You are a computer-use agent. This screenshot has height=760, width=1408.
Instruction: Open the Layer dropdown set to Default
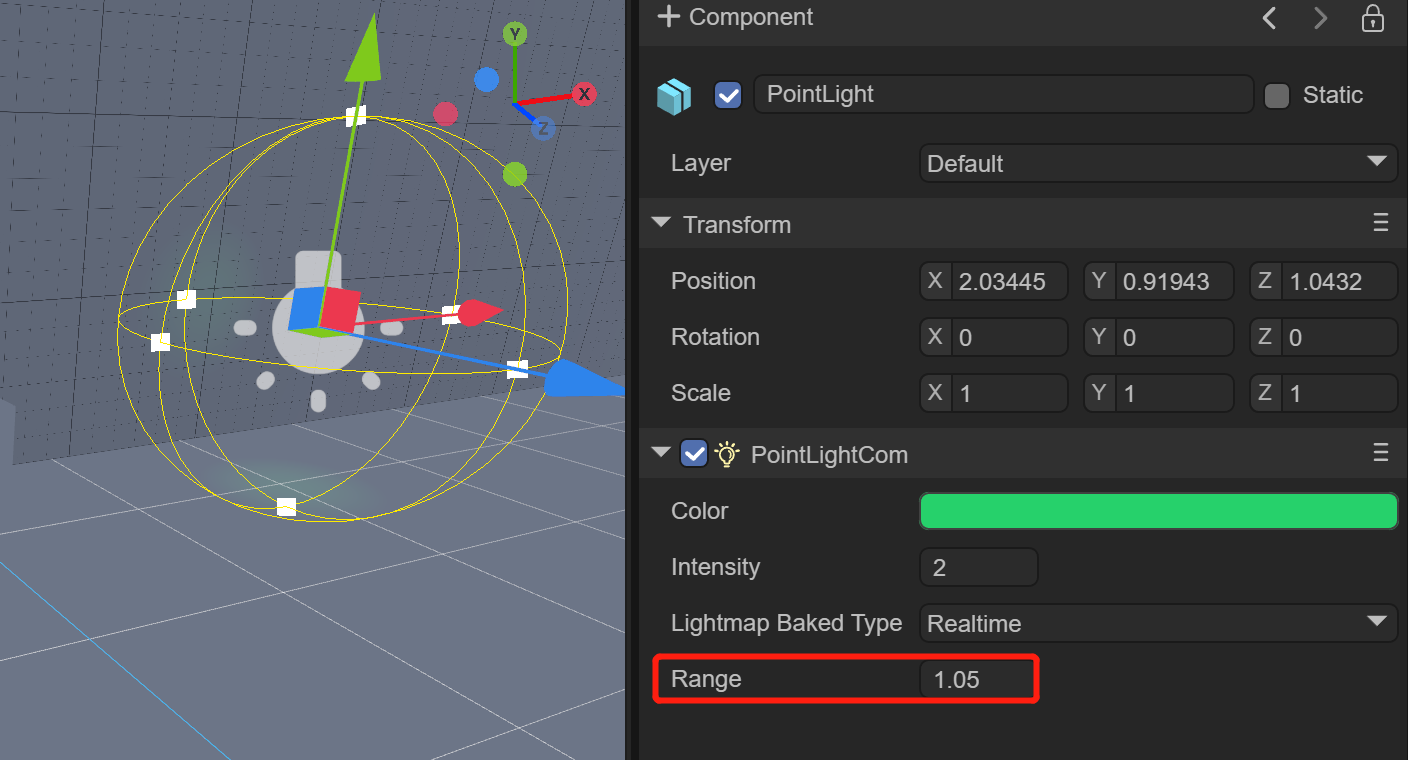1157,163
